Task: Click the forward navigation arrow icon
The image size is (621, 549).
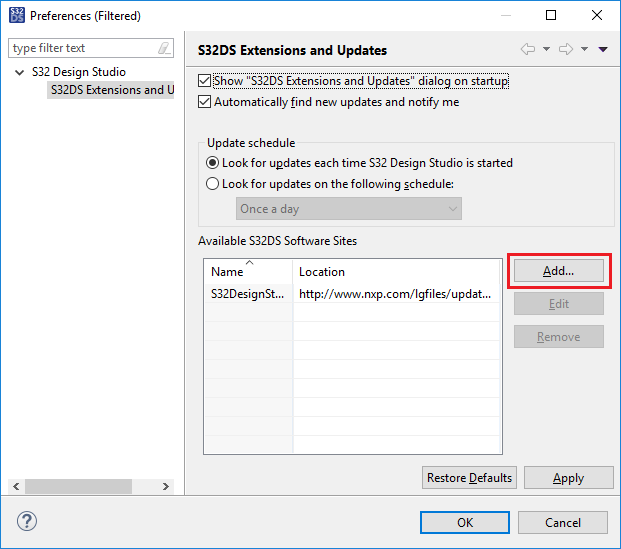Action: pos(566,49)
